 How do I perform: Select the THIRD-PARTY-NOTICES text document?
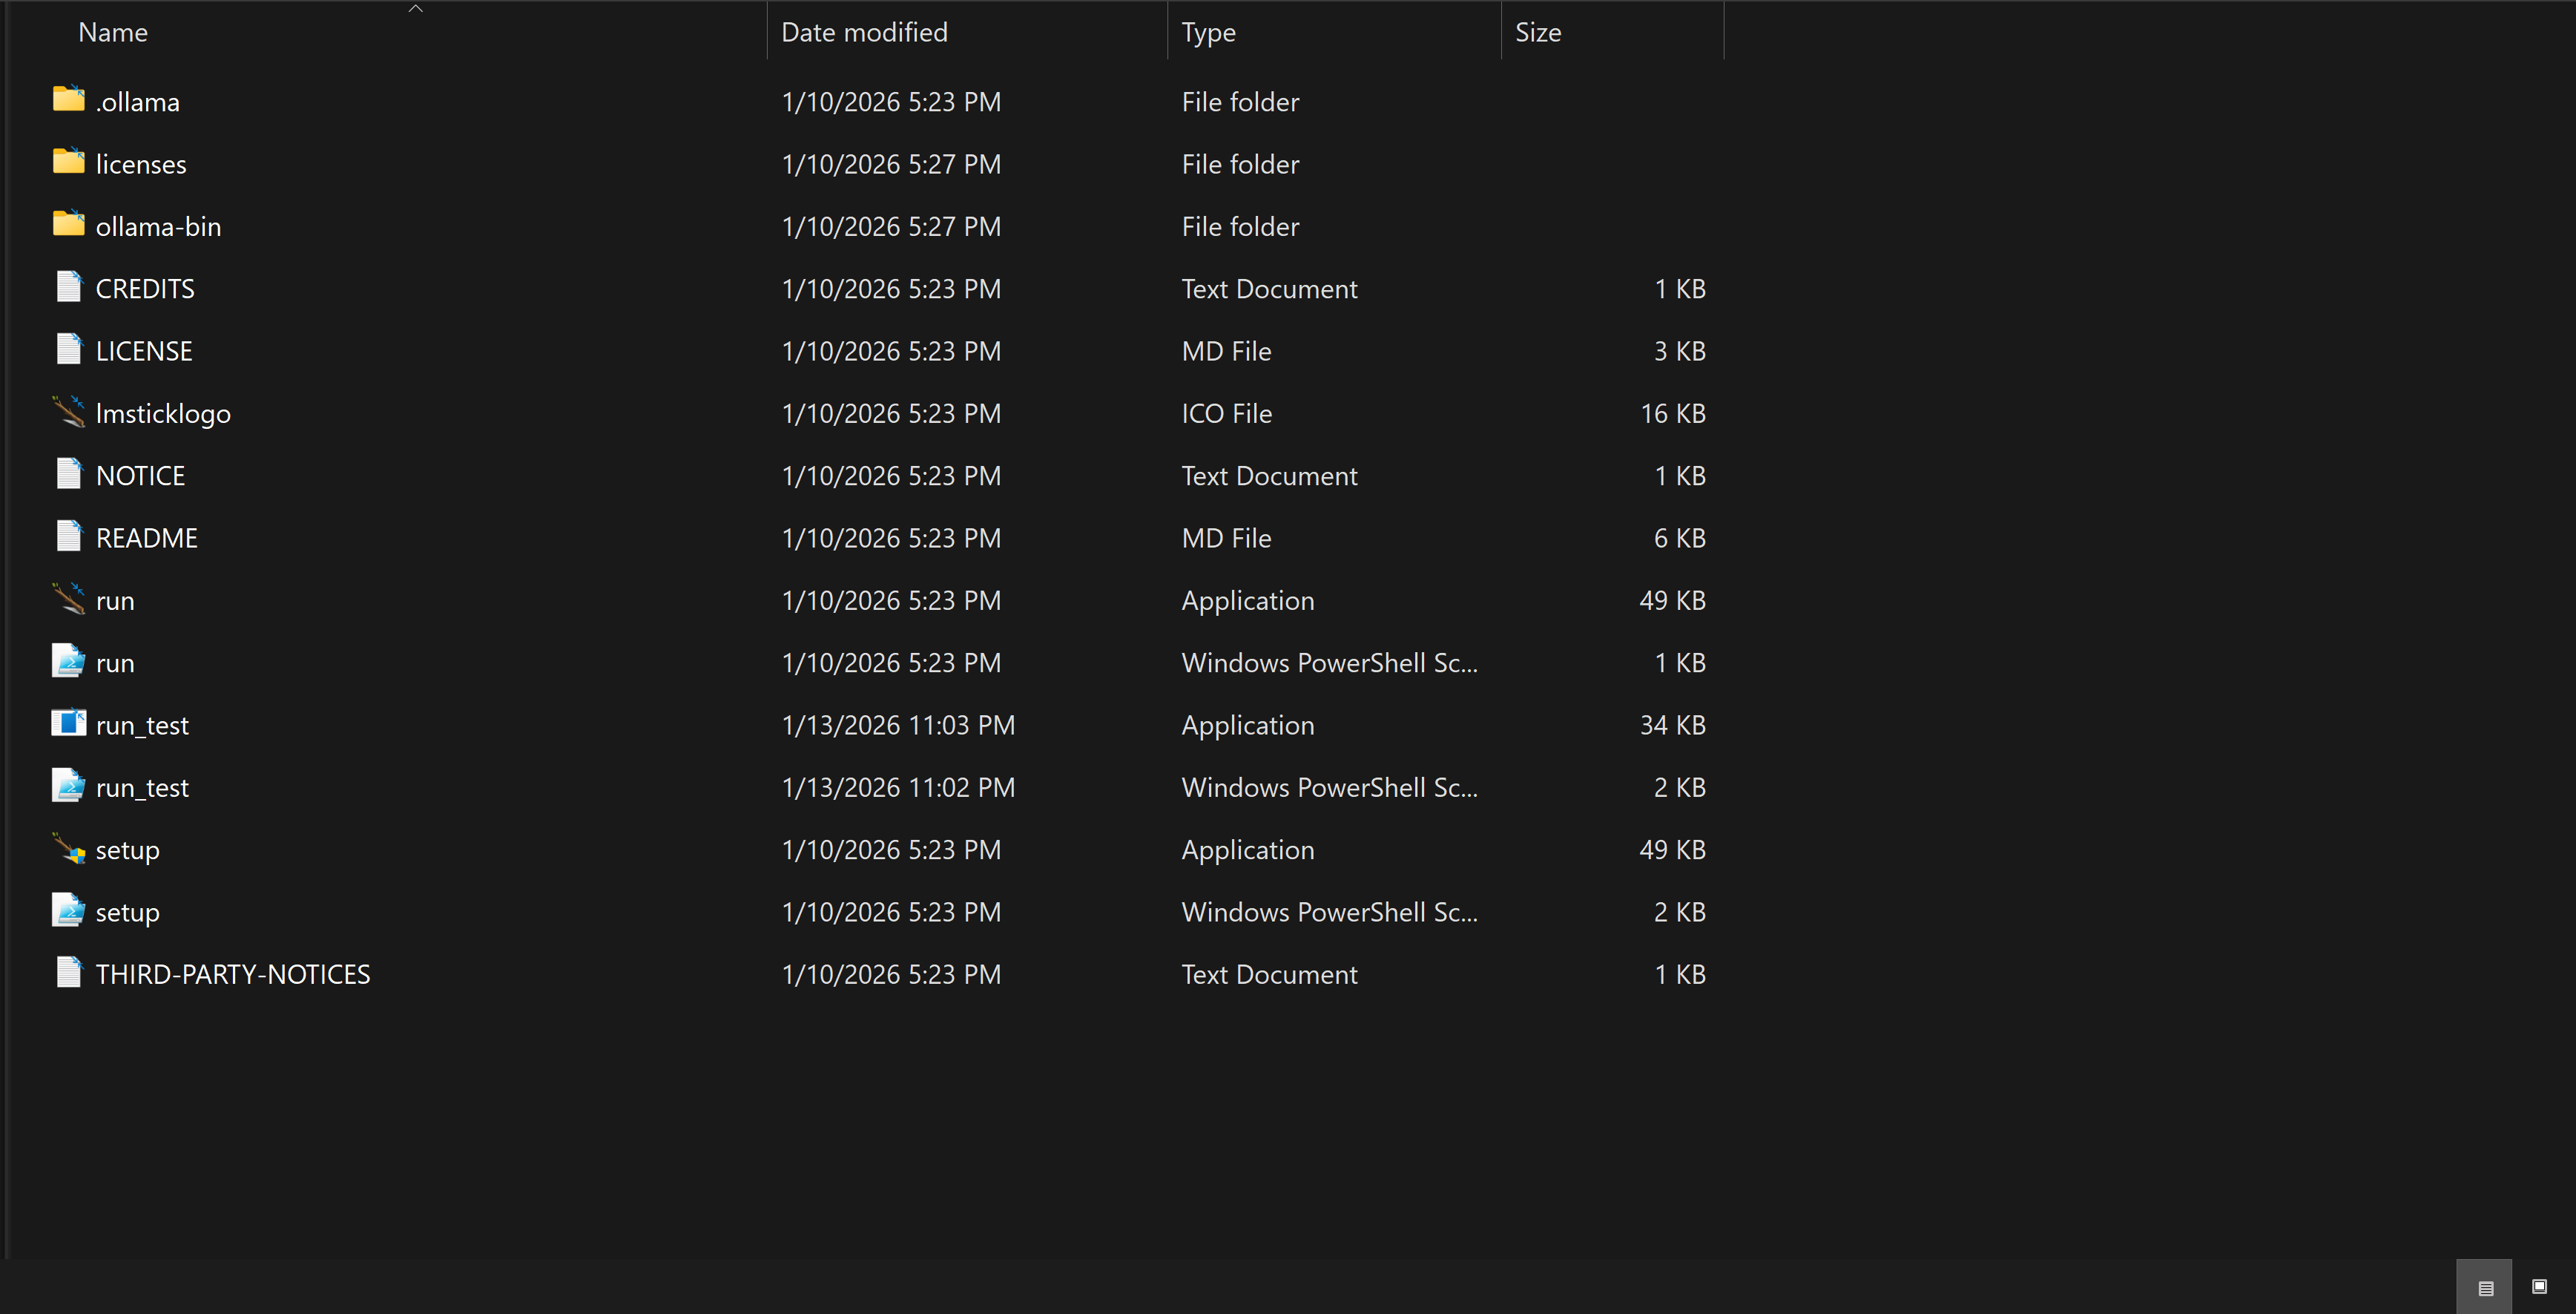click(232, 973)
